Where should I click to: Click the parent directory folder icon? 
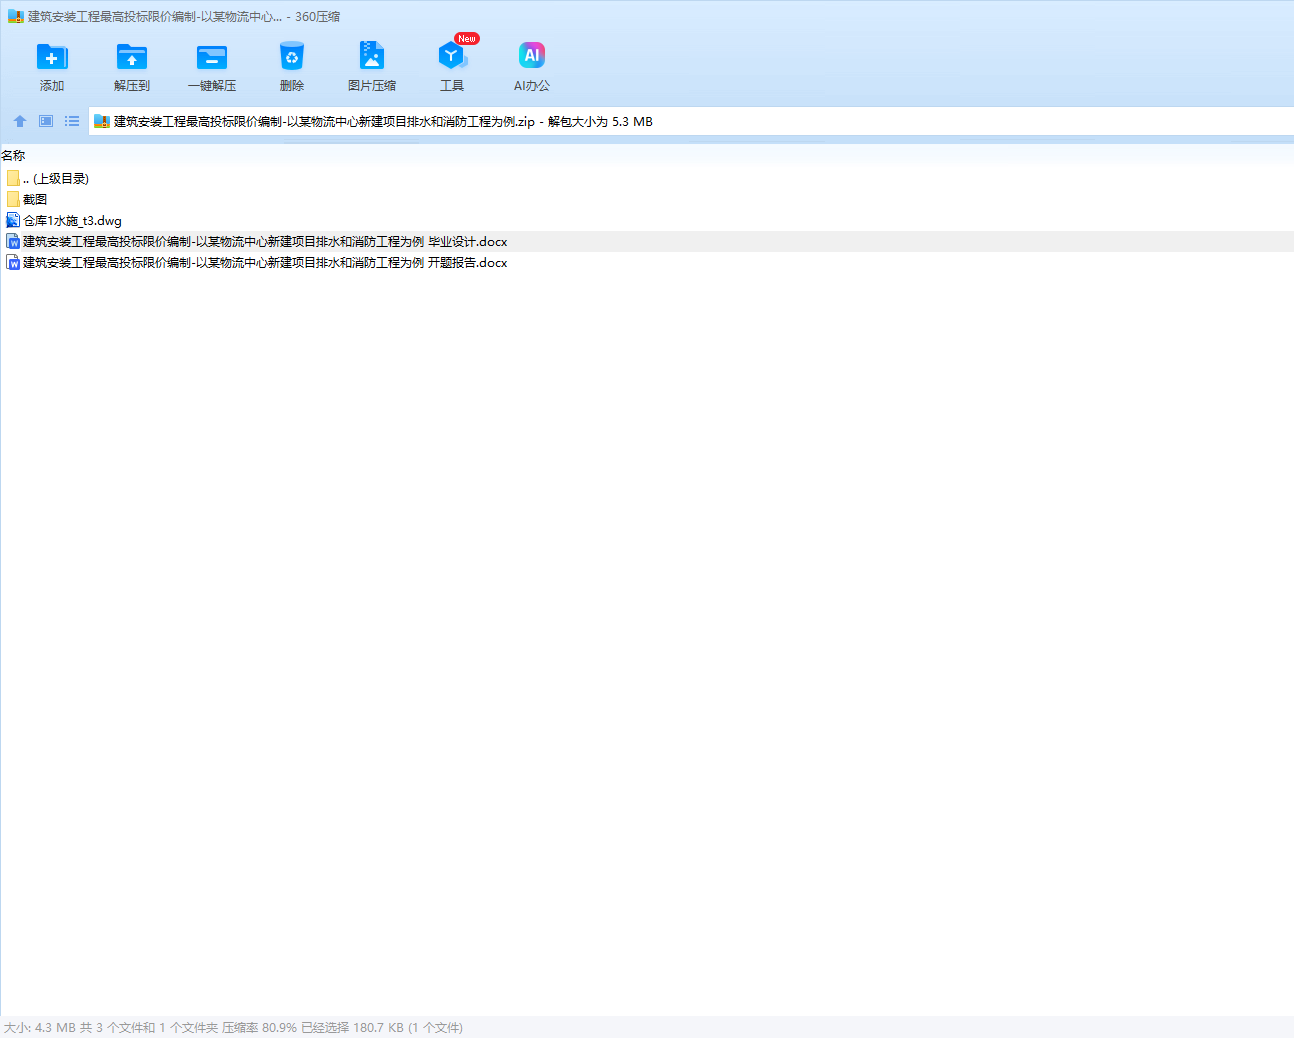coord(13,178)
